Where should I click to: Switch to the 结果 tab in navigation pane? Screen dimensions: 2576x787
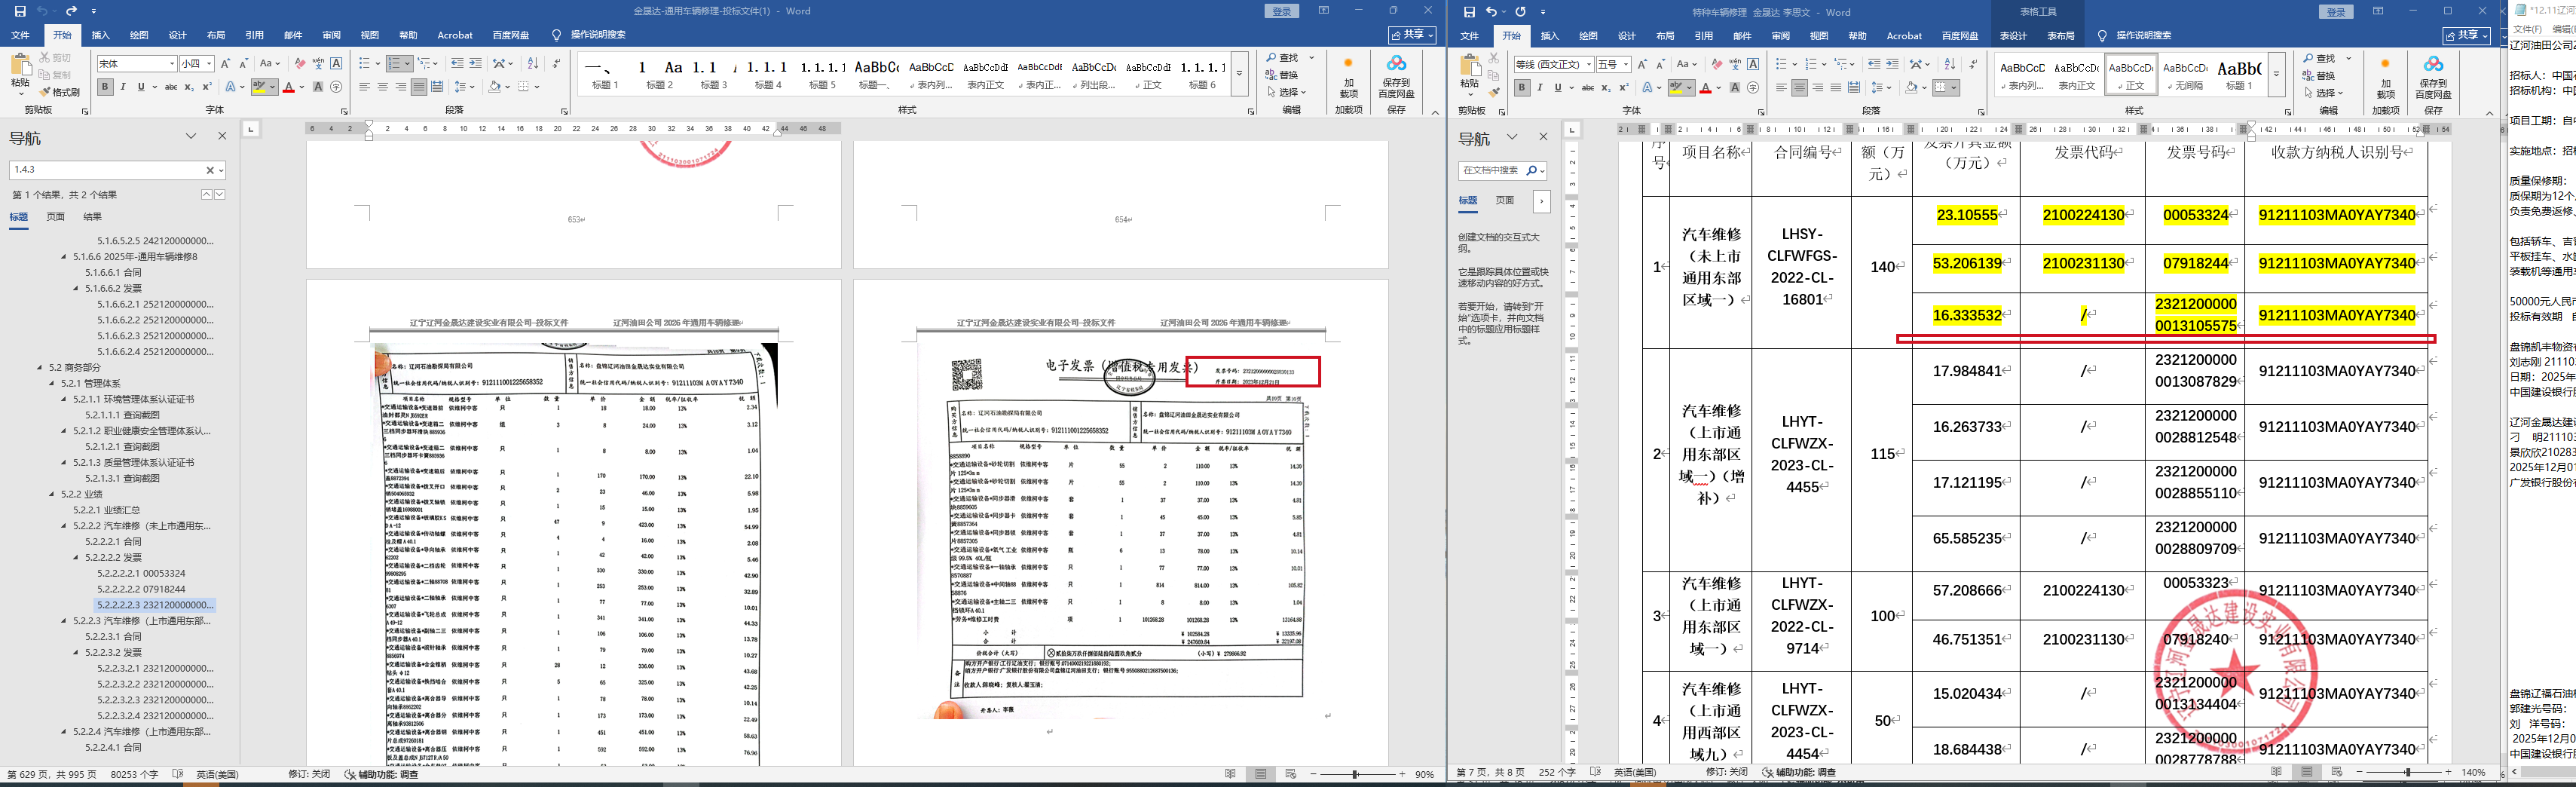92,217
